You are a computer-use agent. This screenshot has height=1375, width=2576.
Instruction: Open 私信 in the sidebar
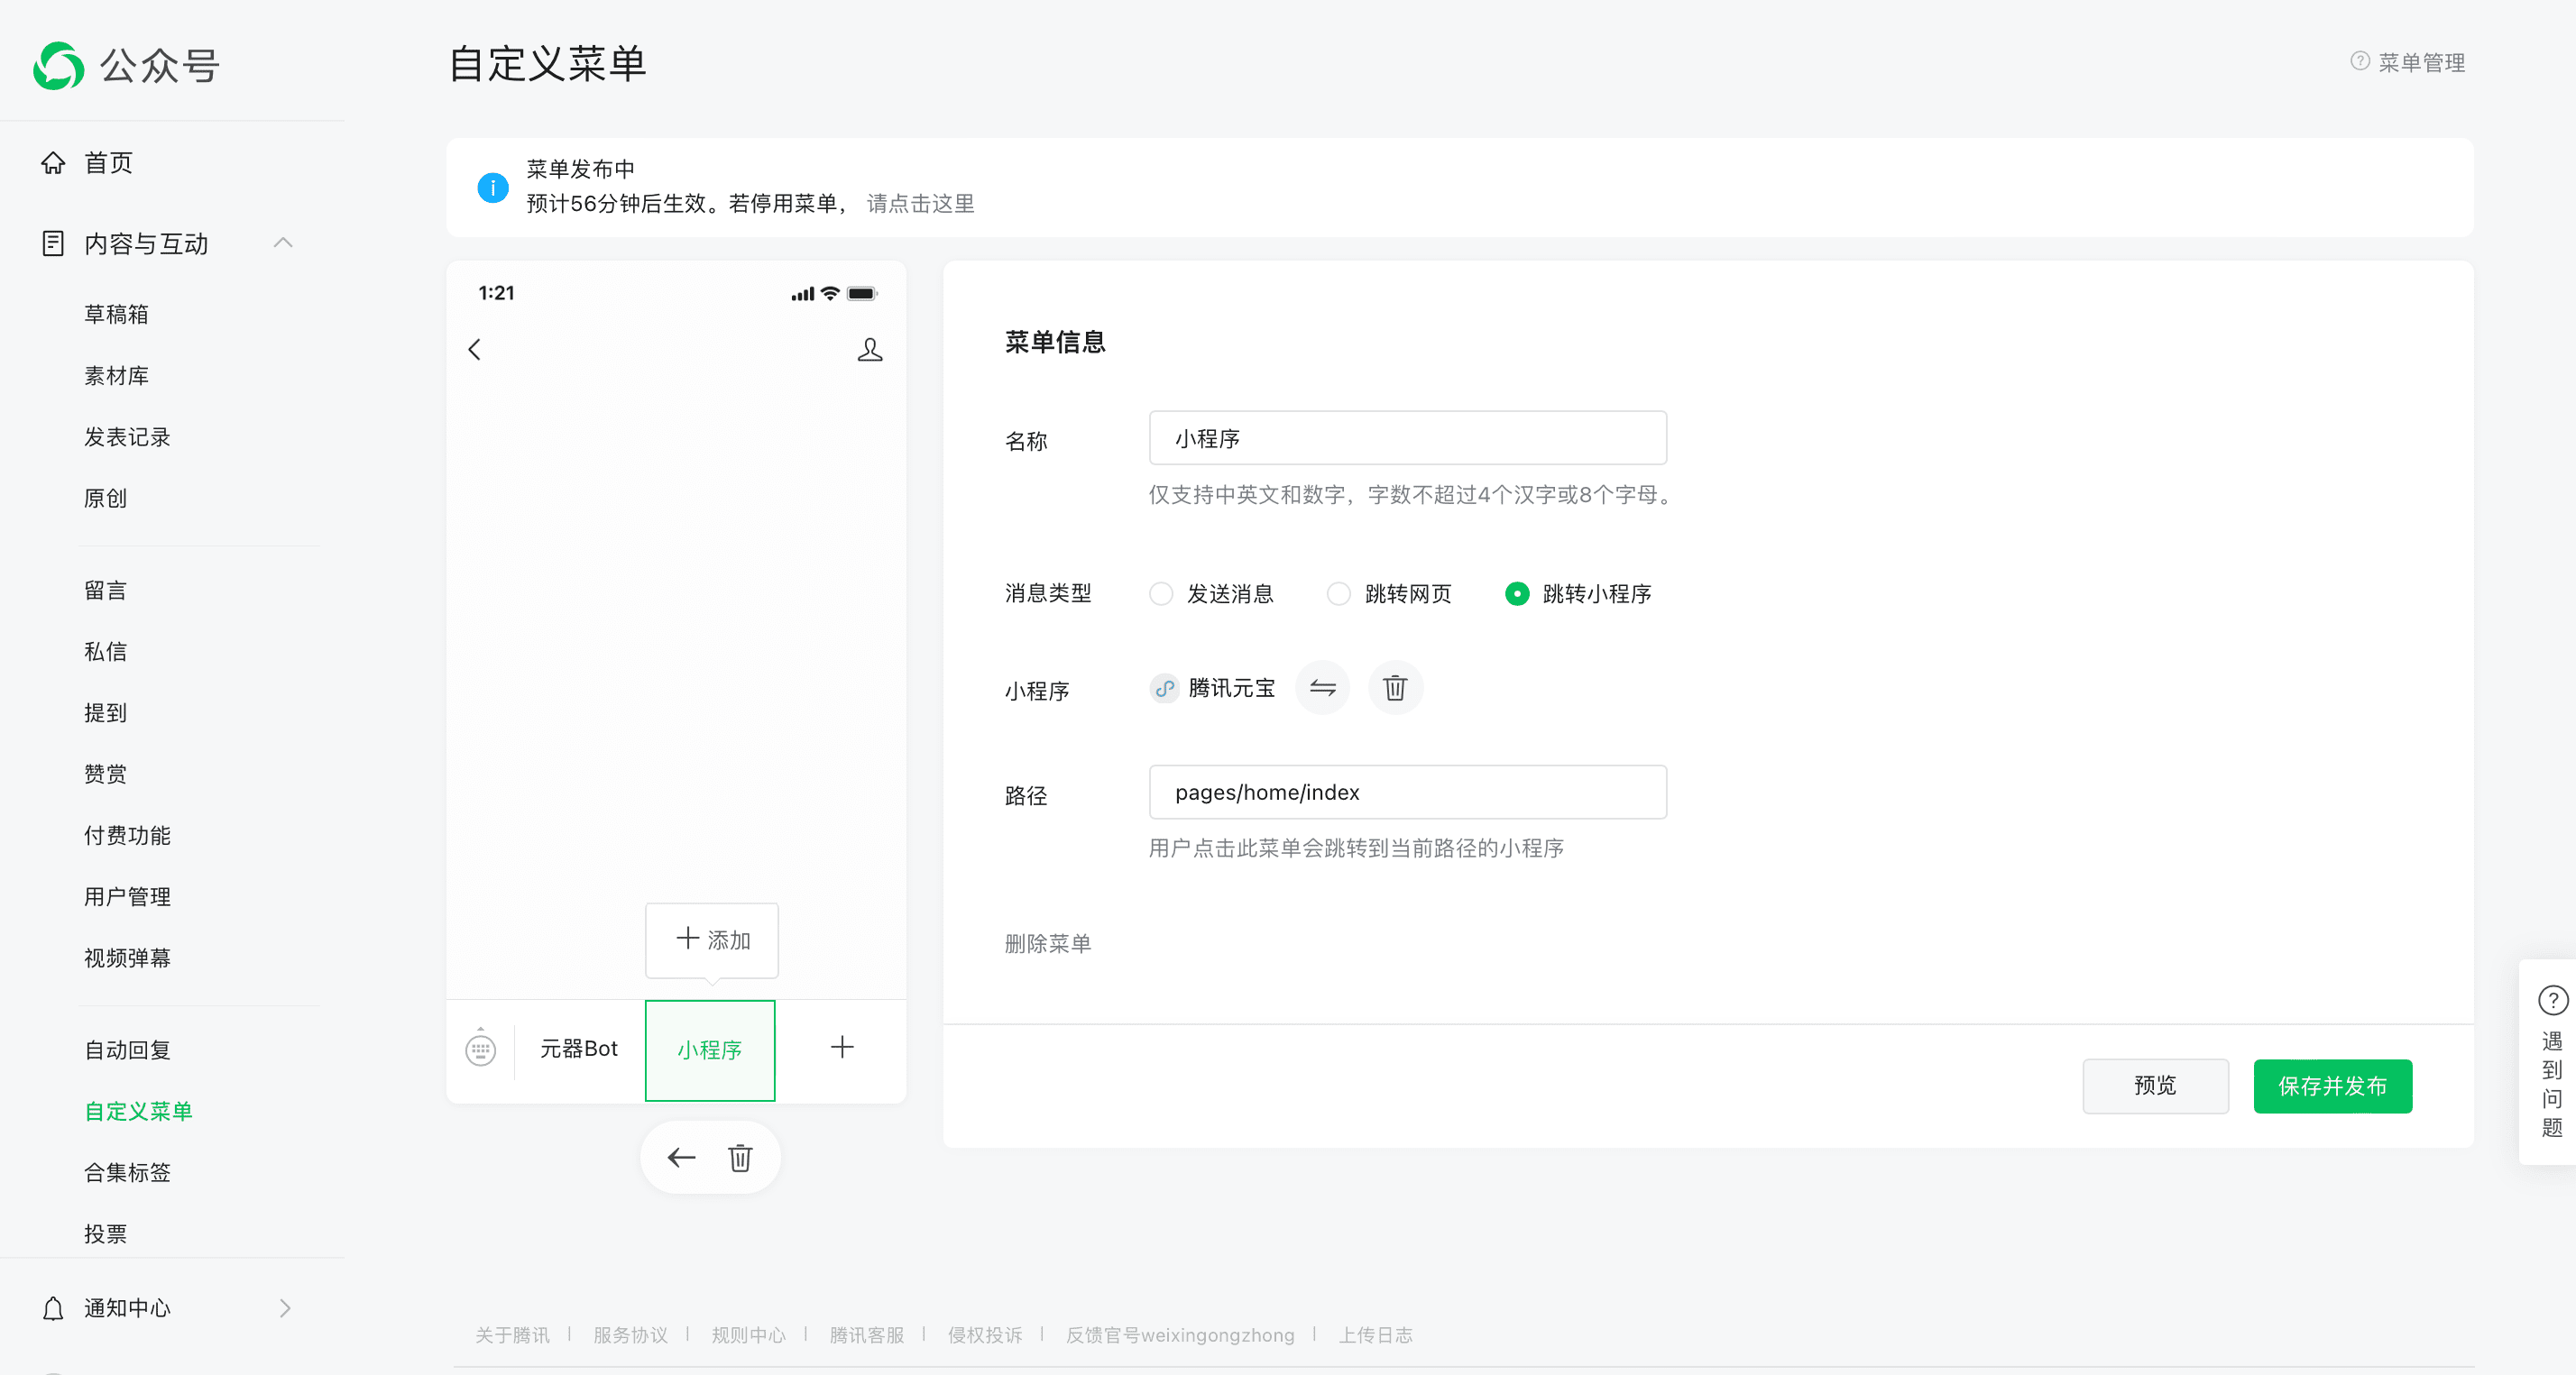105,652
